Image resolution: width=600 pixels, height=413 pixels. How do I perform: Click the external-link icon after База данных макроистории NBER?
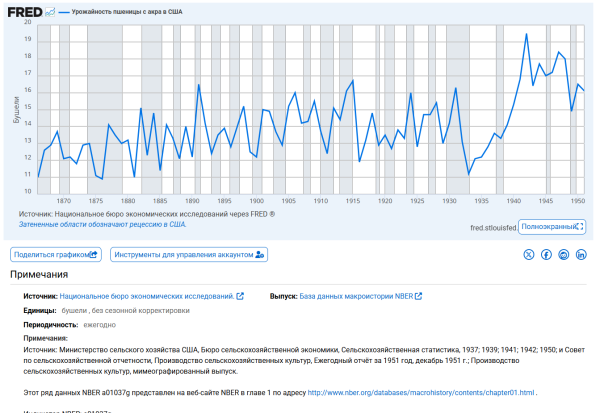(419, 296)
